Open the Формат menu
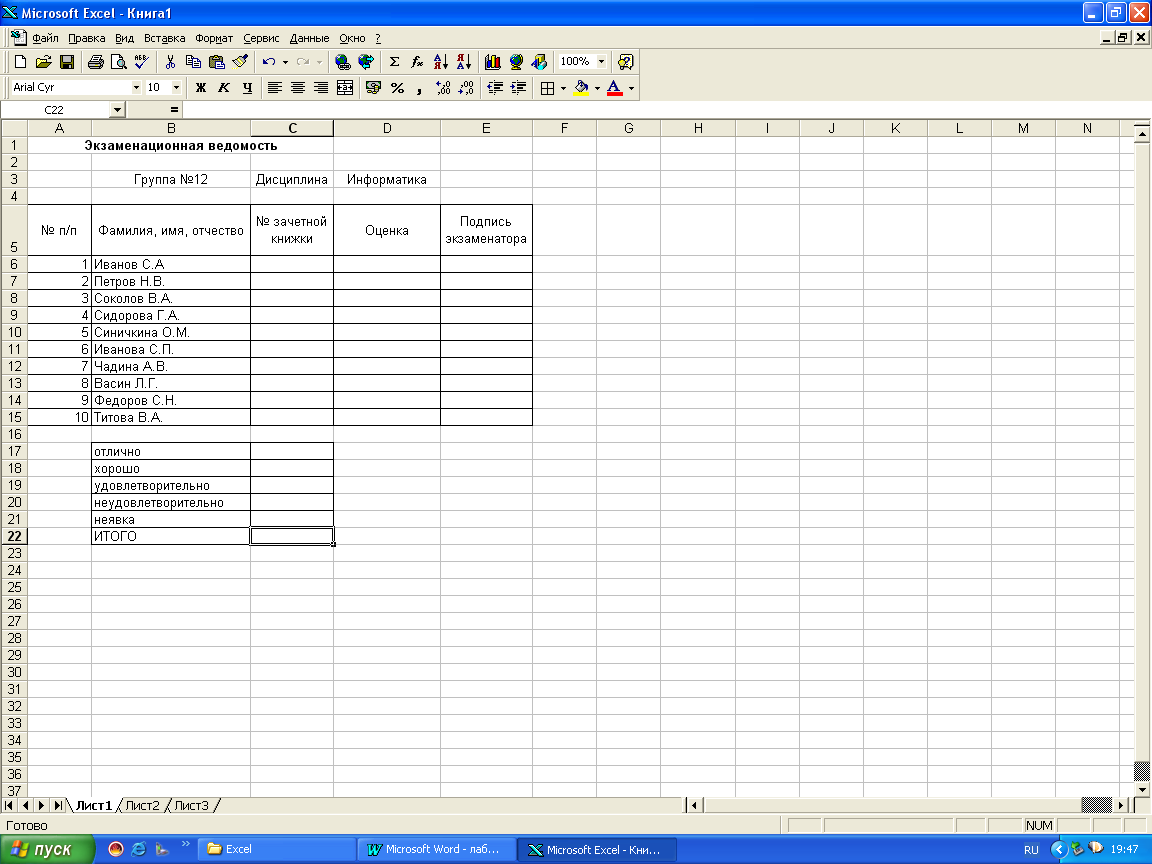This screenshot has height=864, width=1152. pos(214,38)
